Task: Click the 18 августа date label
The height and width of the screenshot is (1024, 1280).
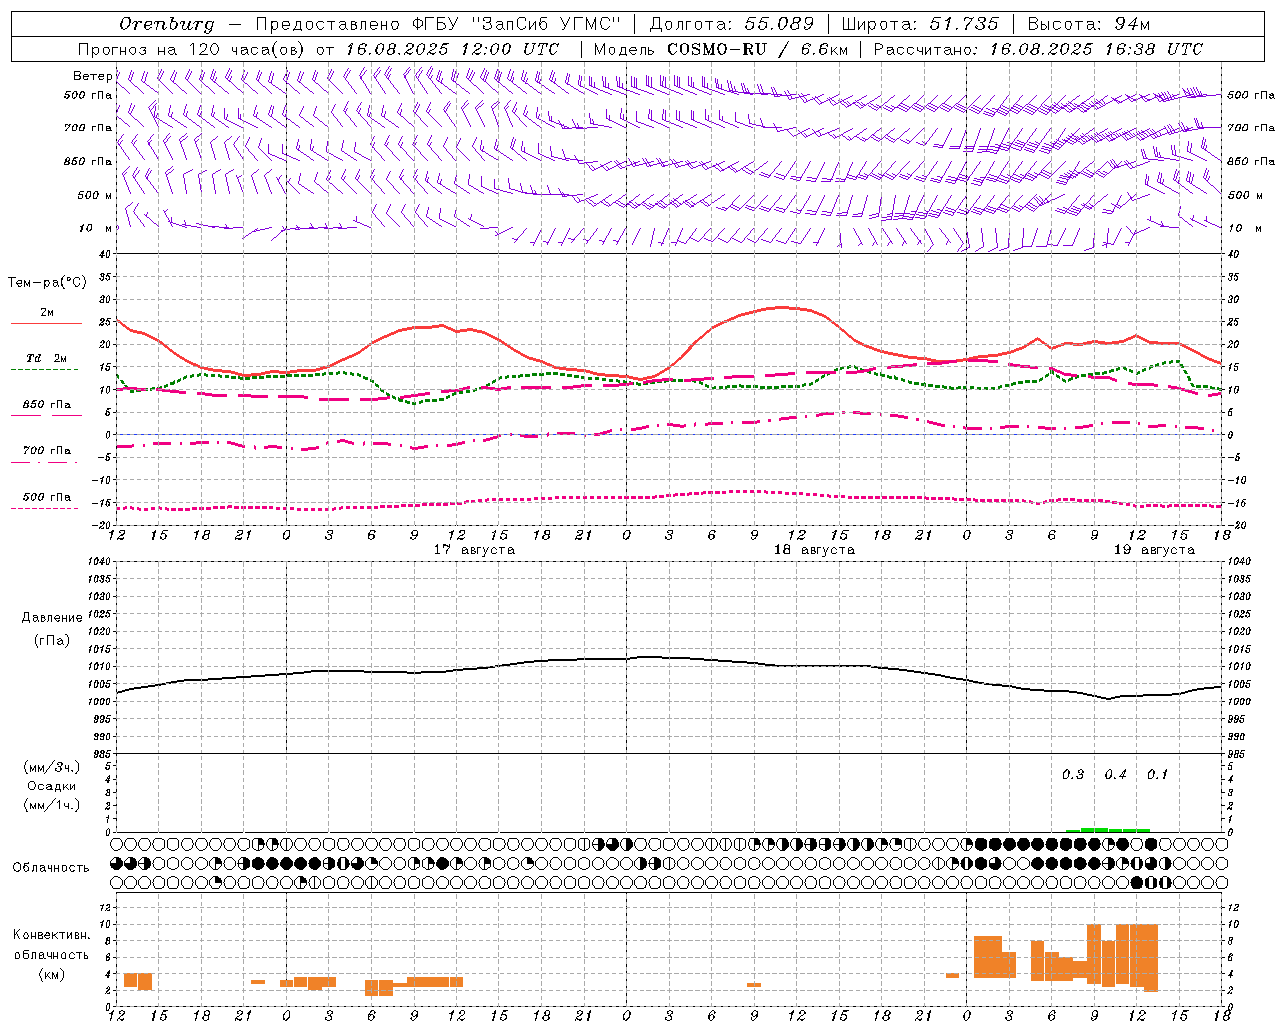Action: tap(814, 550)
